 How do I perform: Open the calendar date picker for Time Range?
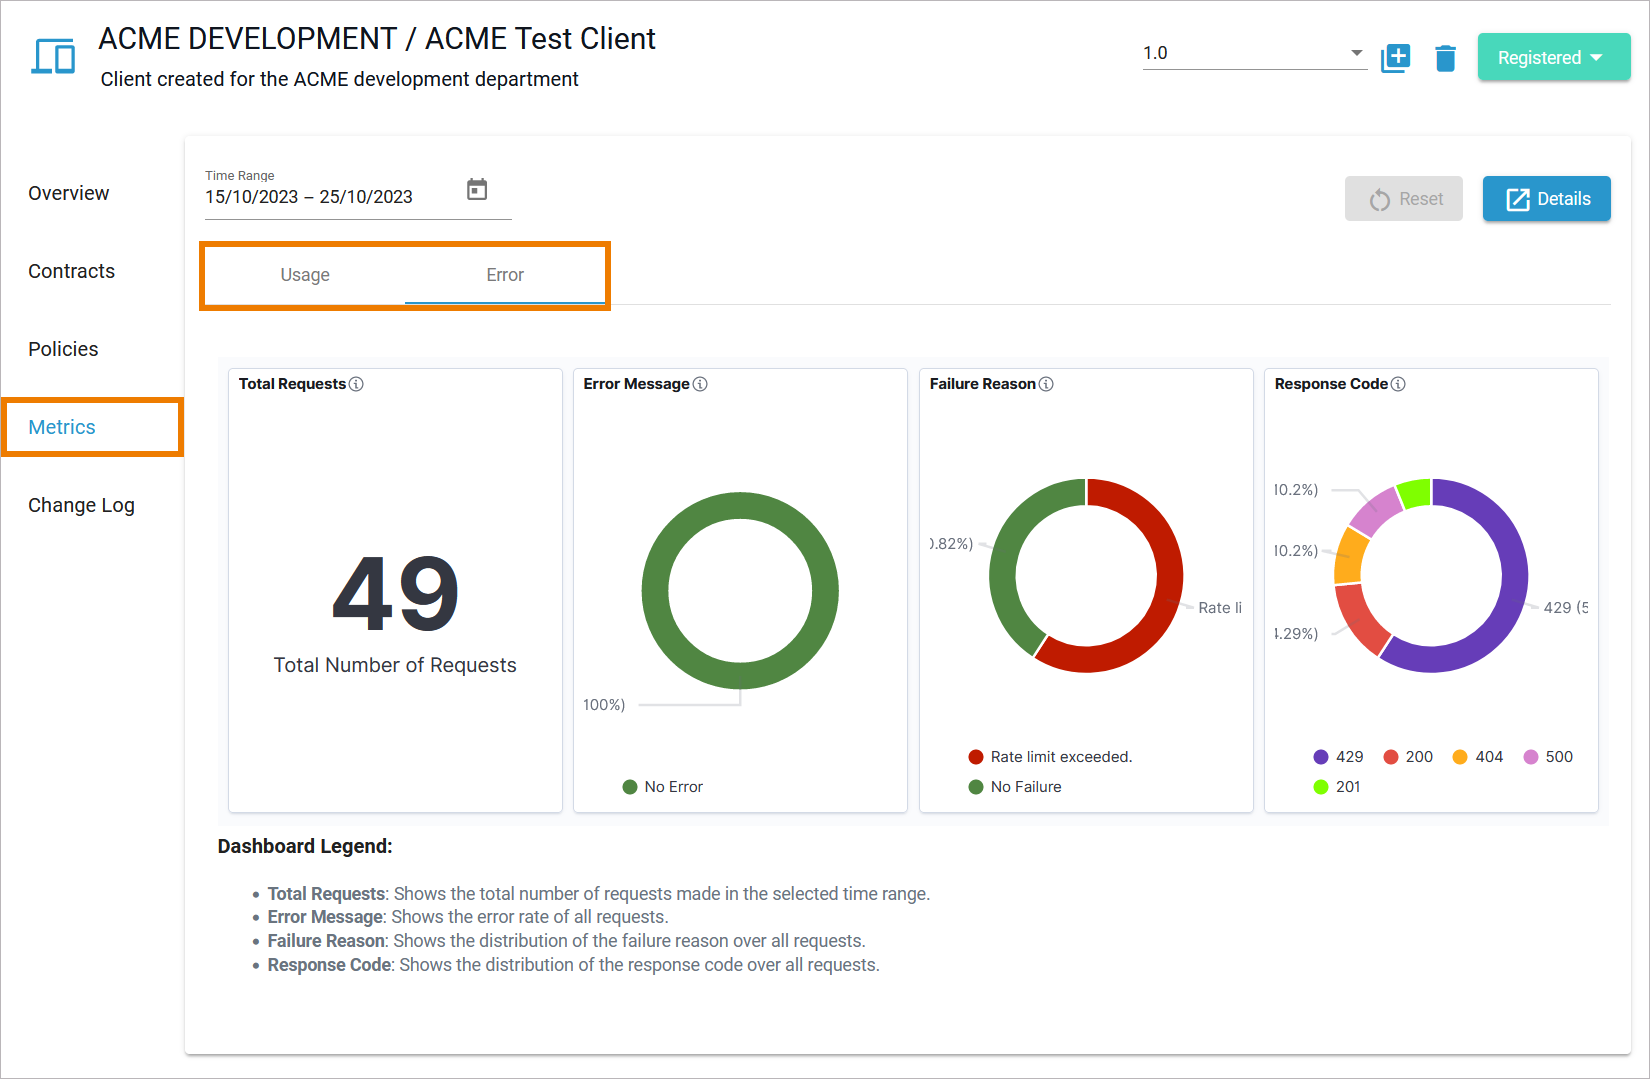coord(477,188)
